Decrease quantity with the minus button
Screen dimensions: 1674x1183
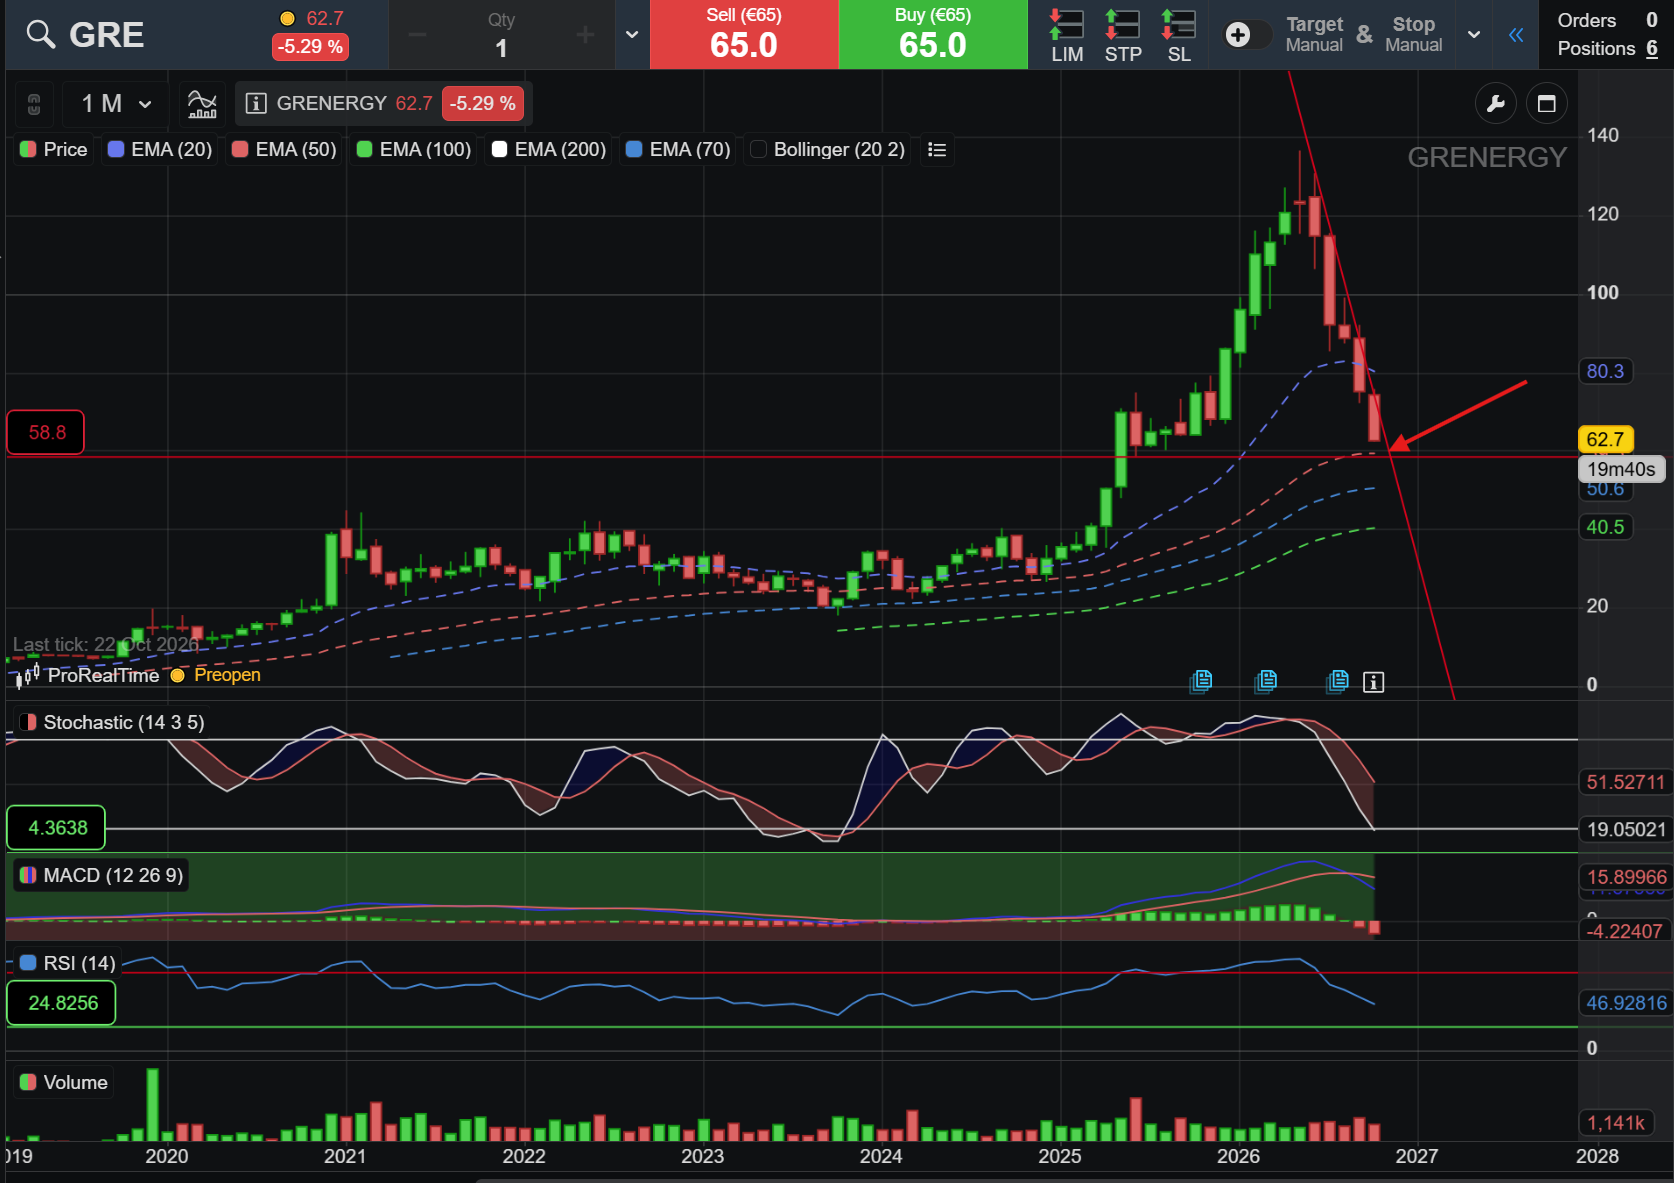tap(417, 36)
